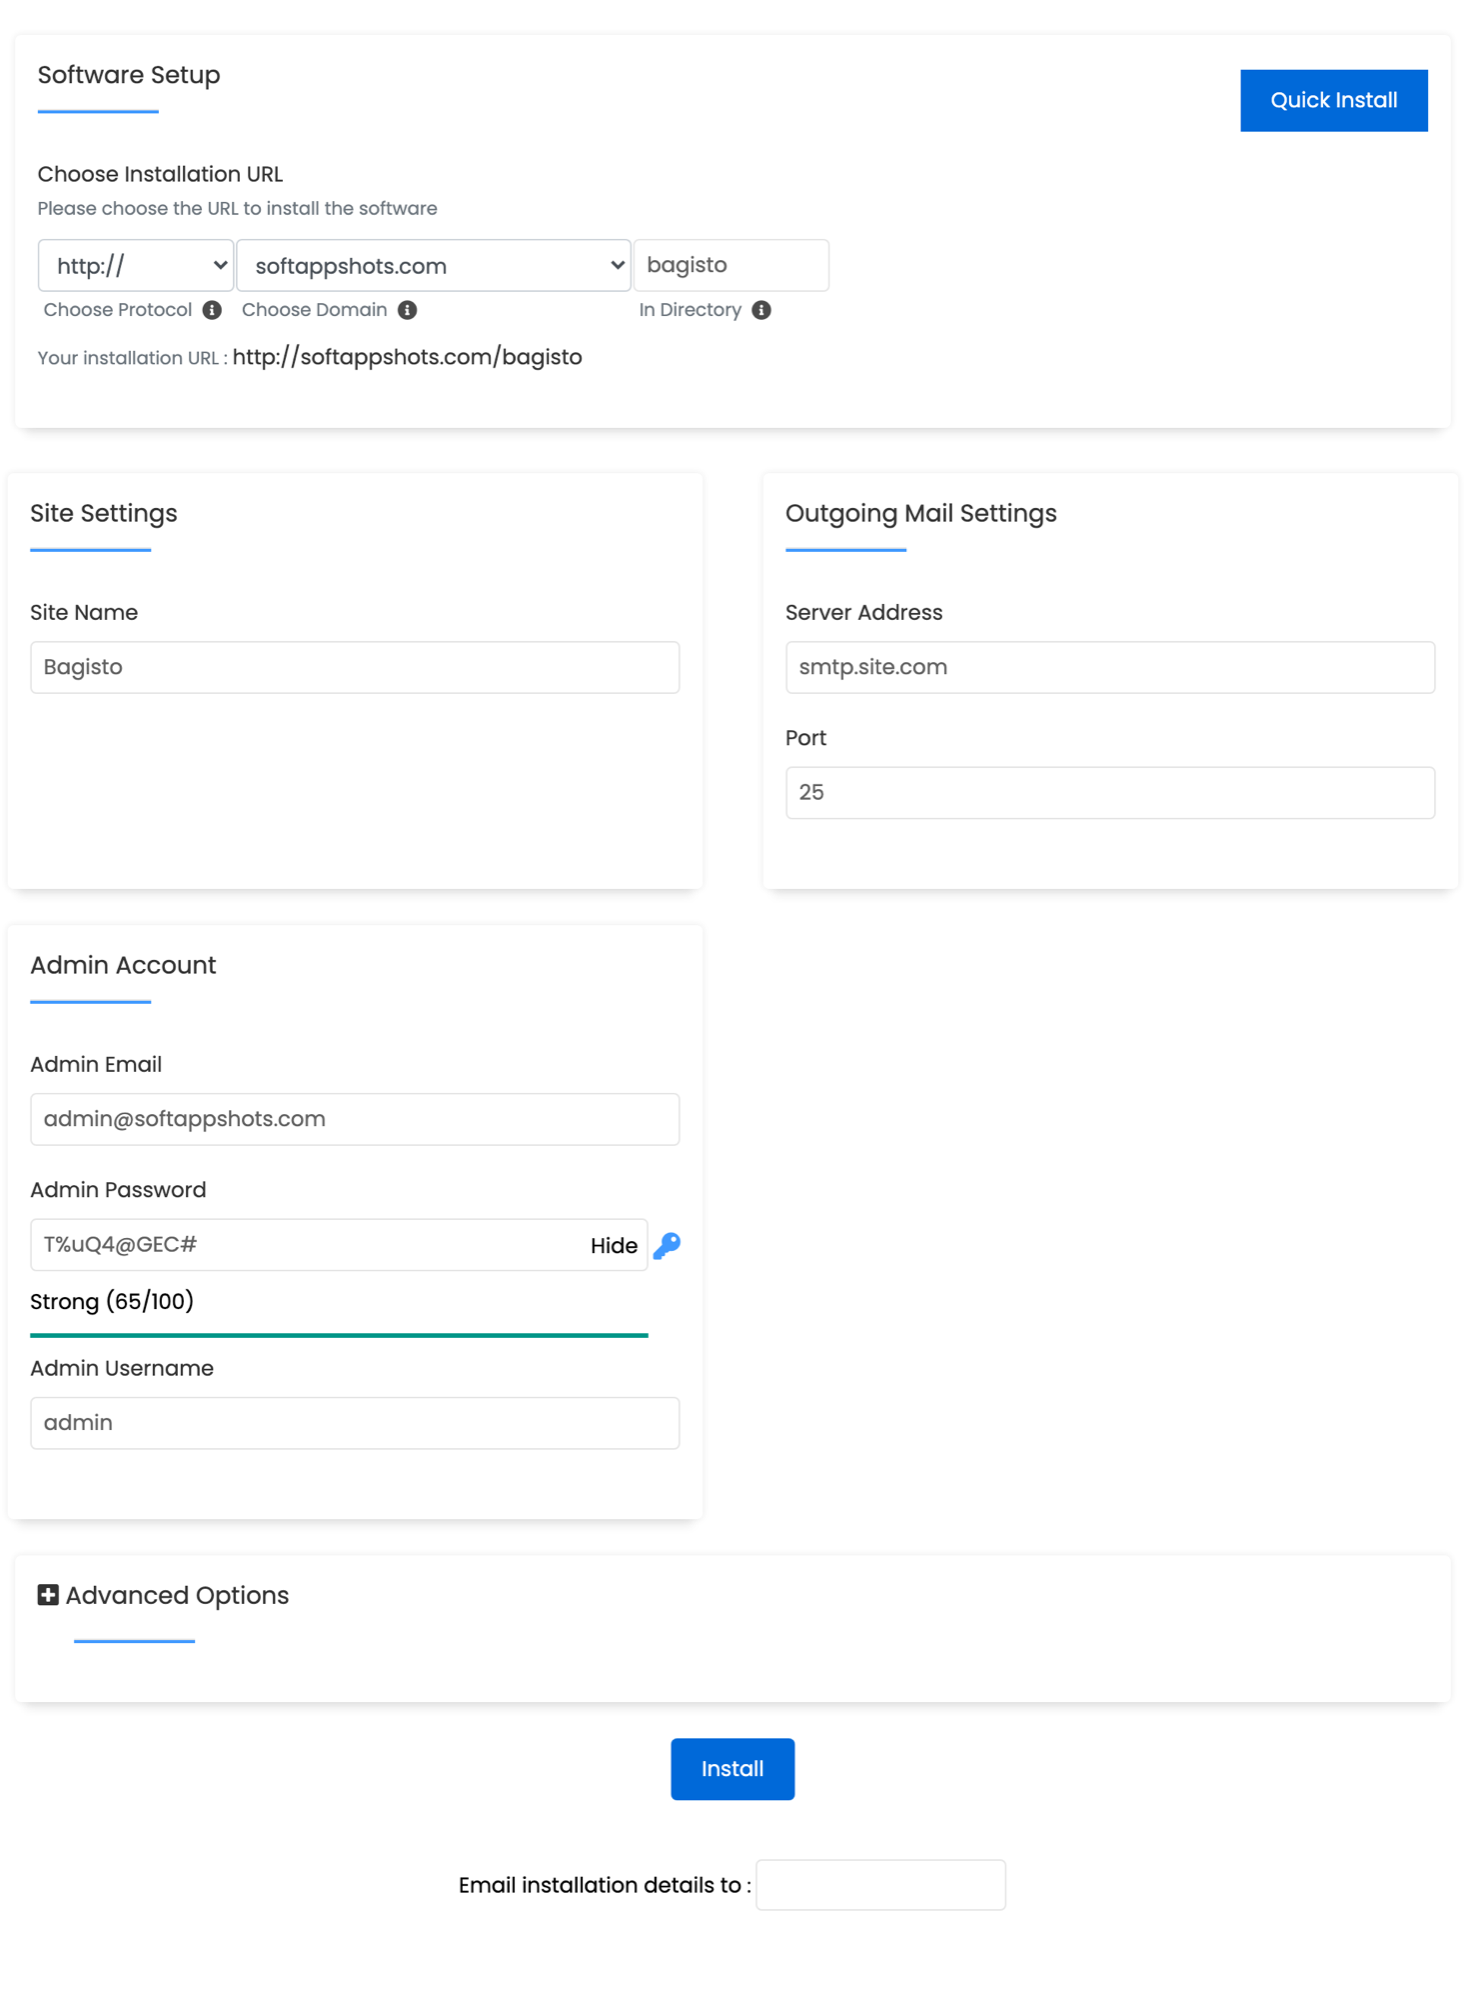Click the Server Address input field

1110,667
